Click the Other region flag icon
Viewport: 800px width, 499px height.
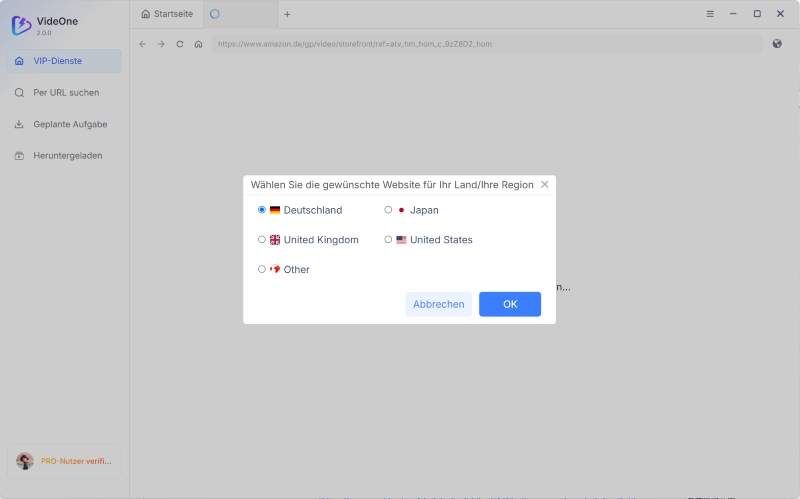click(x=275, y=269)
